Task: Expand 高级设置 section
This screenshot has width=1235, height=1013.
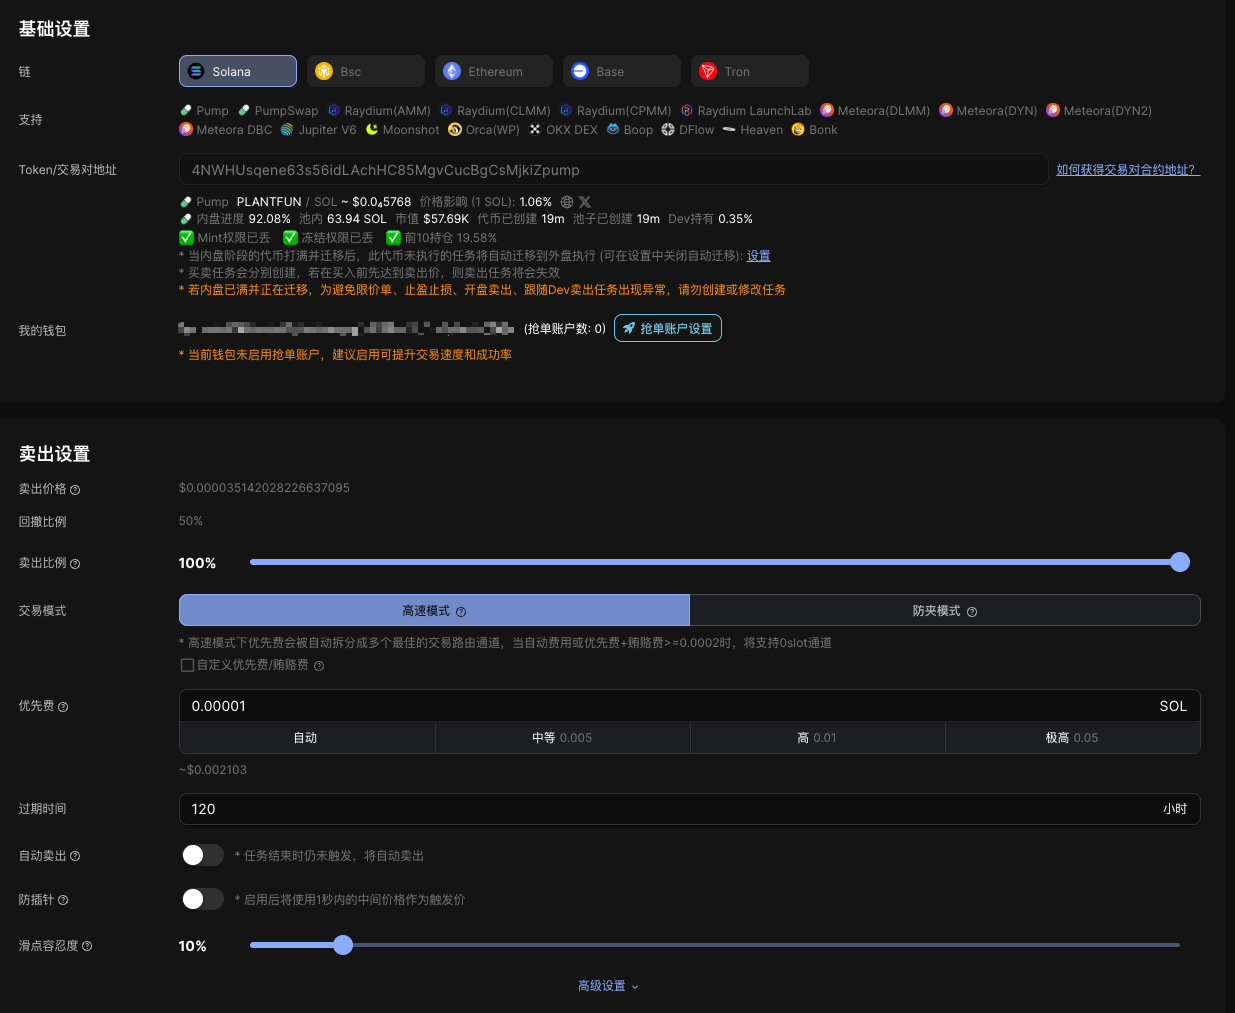Action: [x=608, y=986]
